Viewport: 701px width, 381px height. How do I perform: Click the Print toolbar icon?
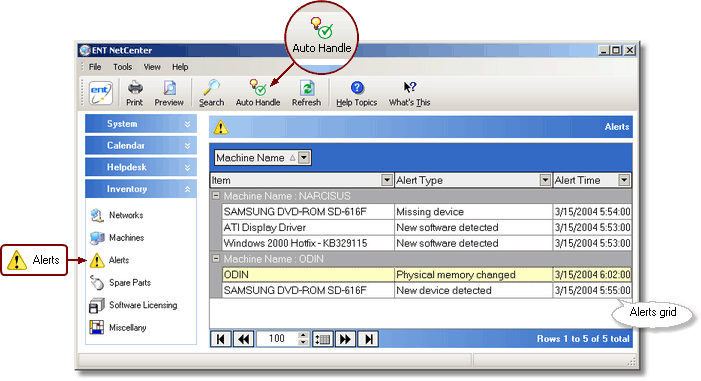135,93
